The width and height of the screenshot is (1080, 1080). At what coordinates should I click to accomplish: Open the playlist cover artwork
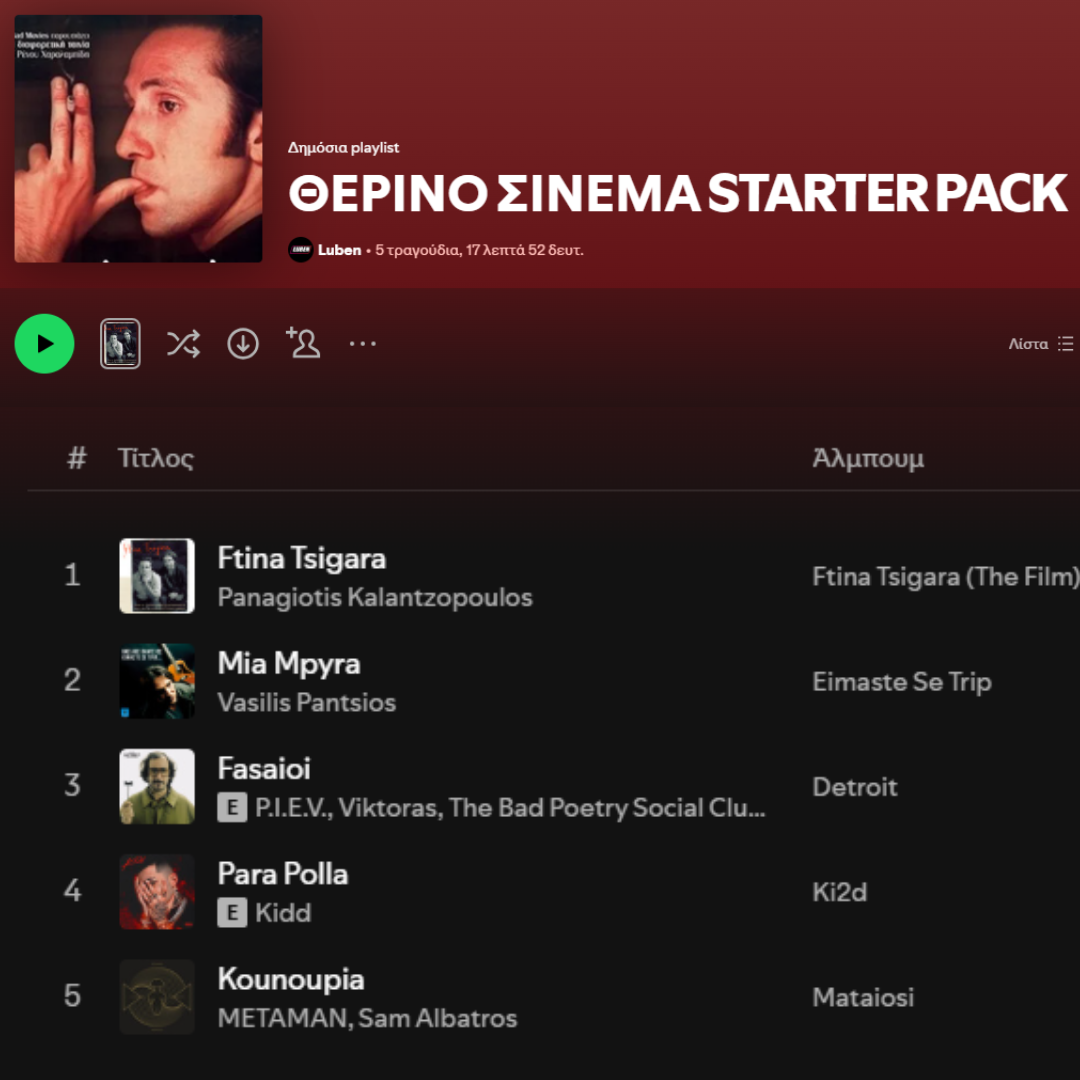138,138
